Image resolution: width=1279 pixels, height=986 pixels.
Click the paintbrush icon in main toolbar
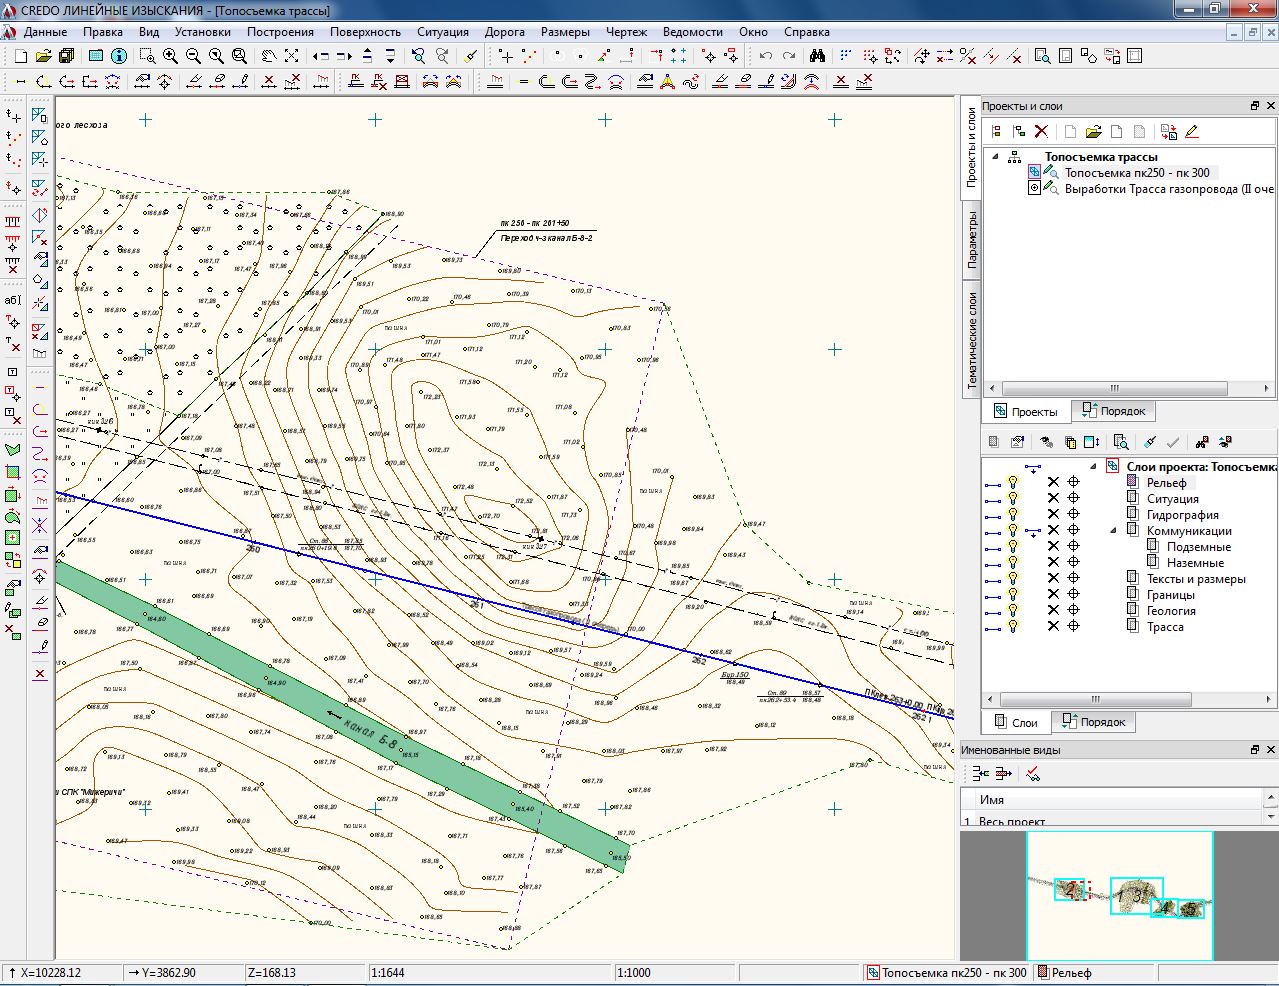[x=471, y=57]
